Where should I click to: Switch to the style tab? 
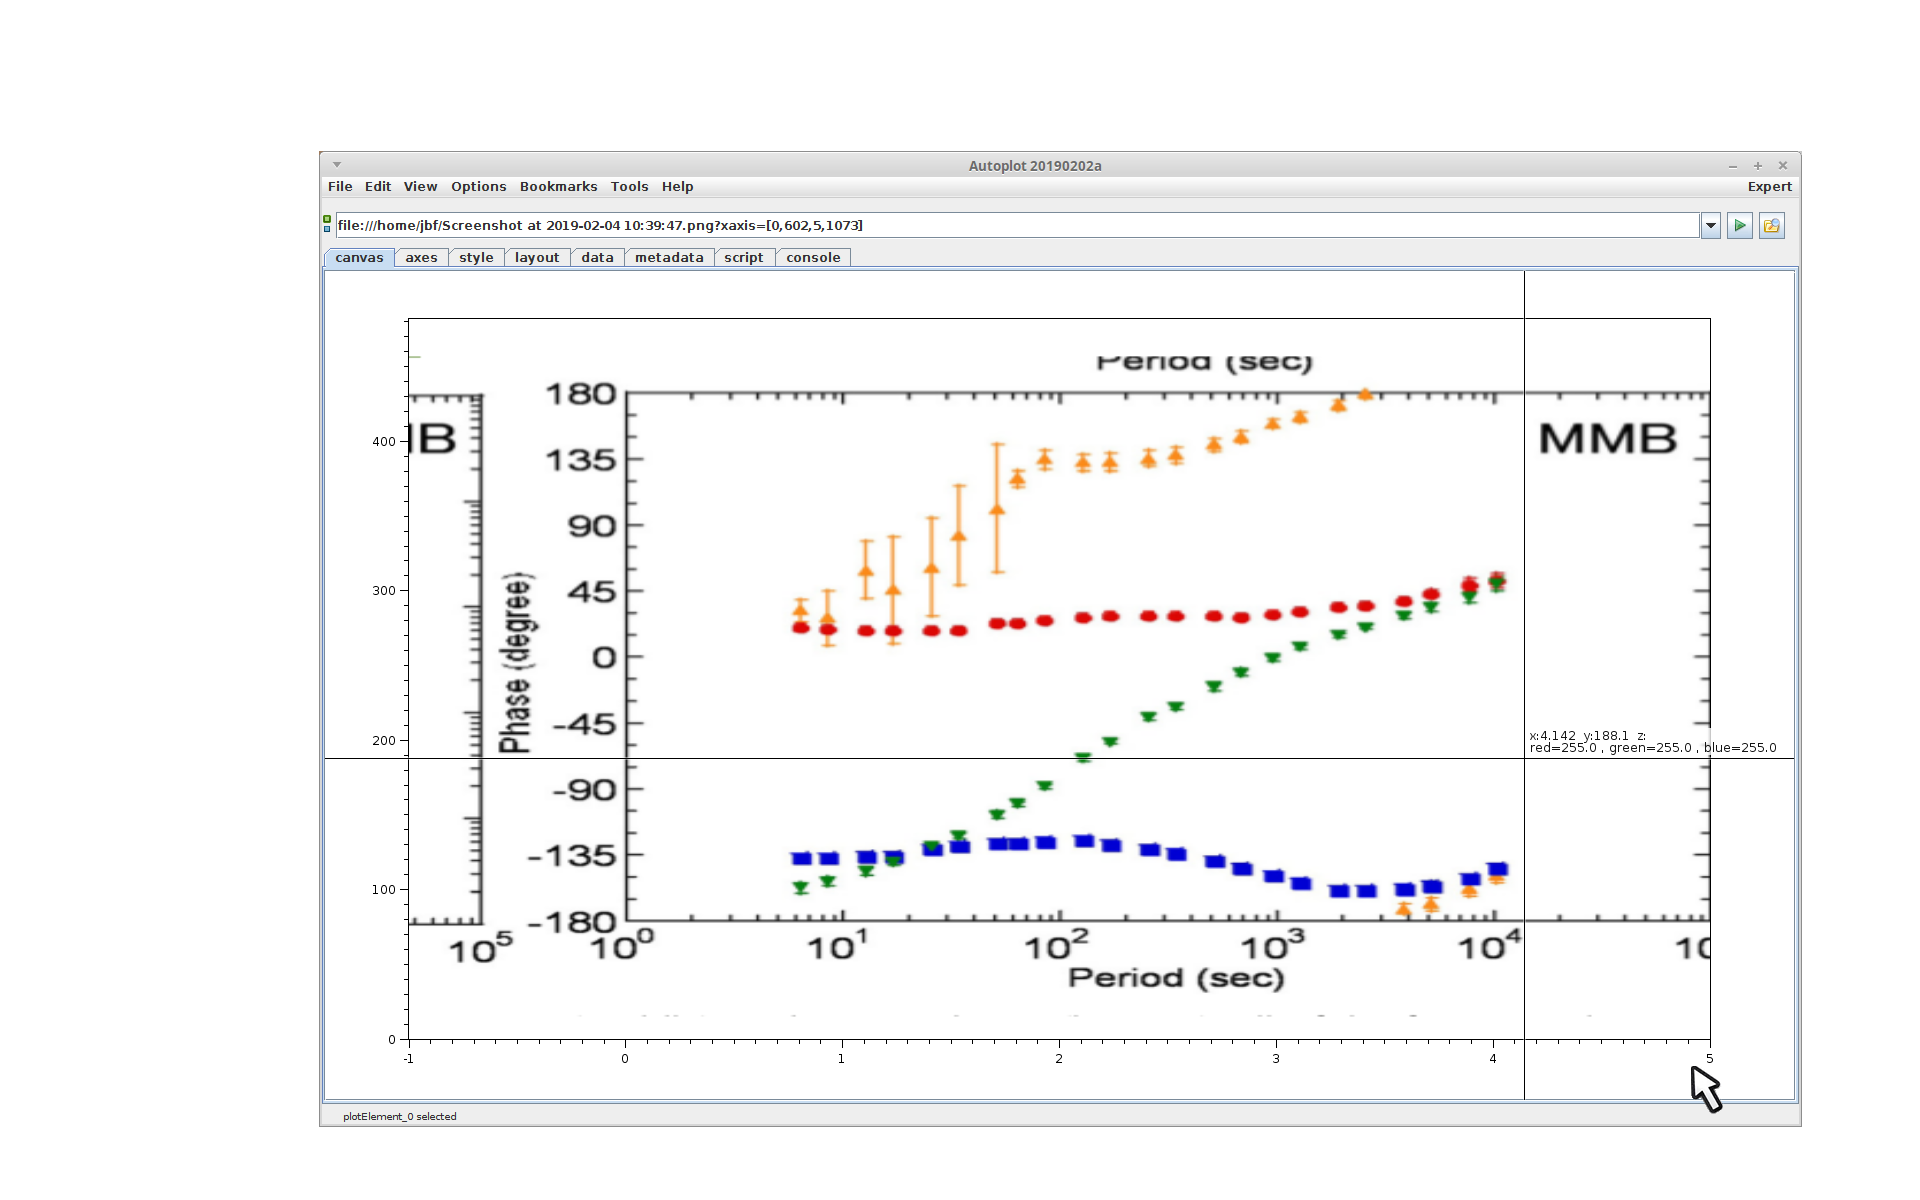[476, 258]
